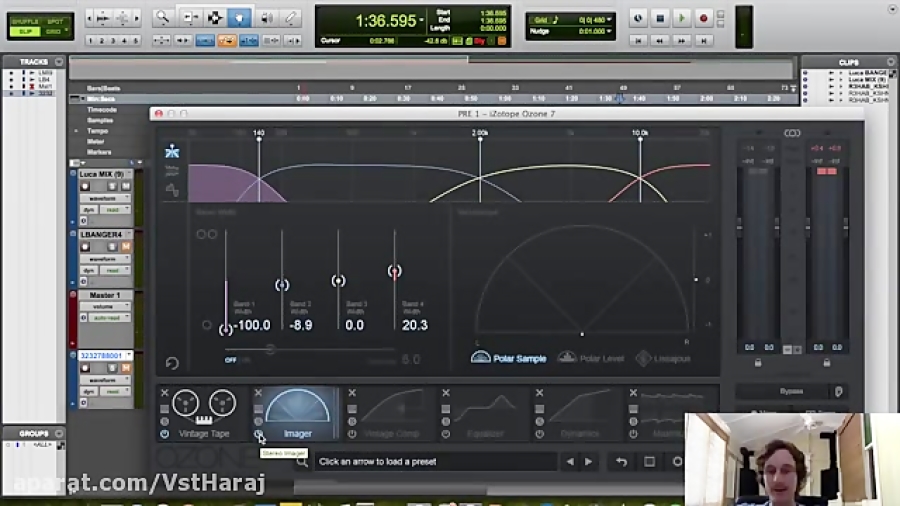Toggle Equalizer module power
This screenshot has height=506, width=900.
click(446, 434)
